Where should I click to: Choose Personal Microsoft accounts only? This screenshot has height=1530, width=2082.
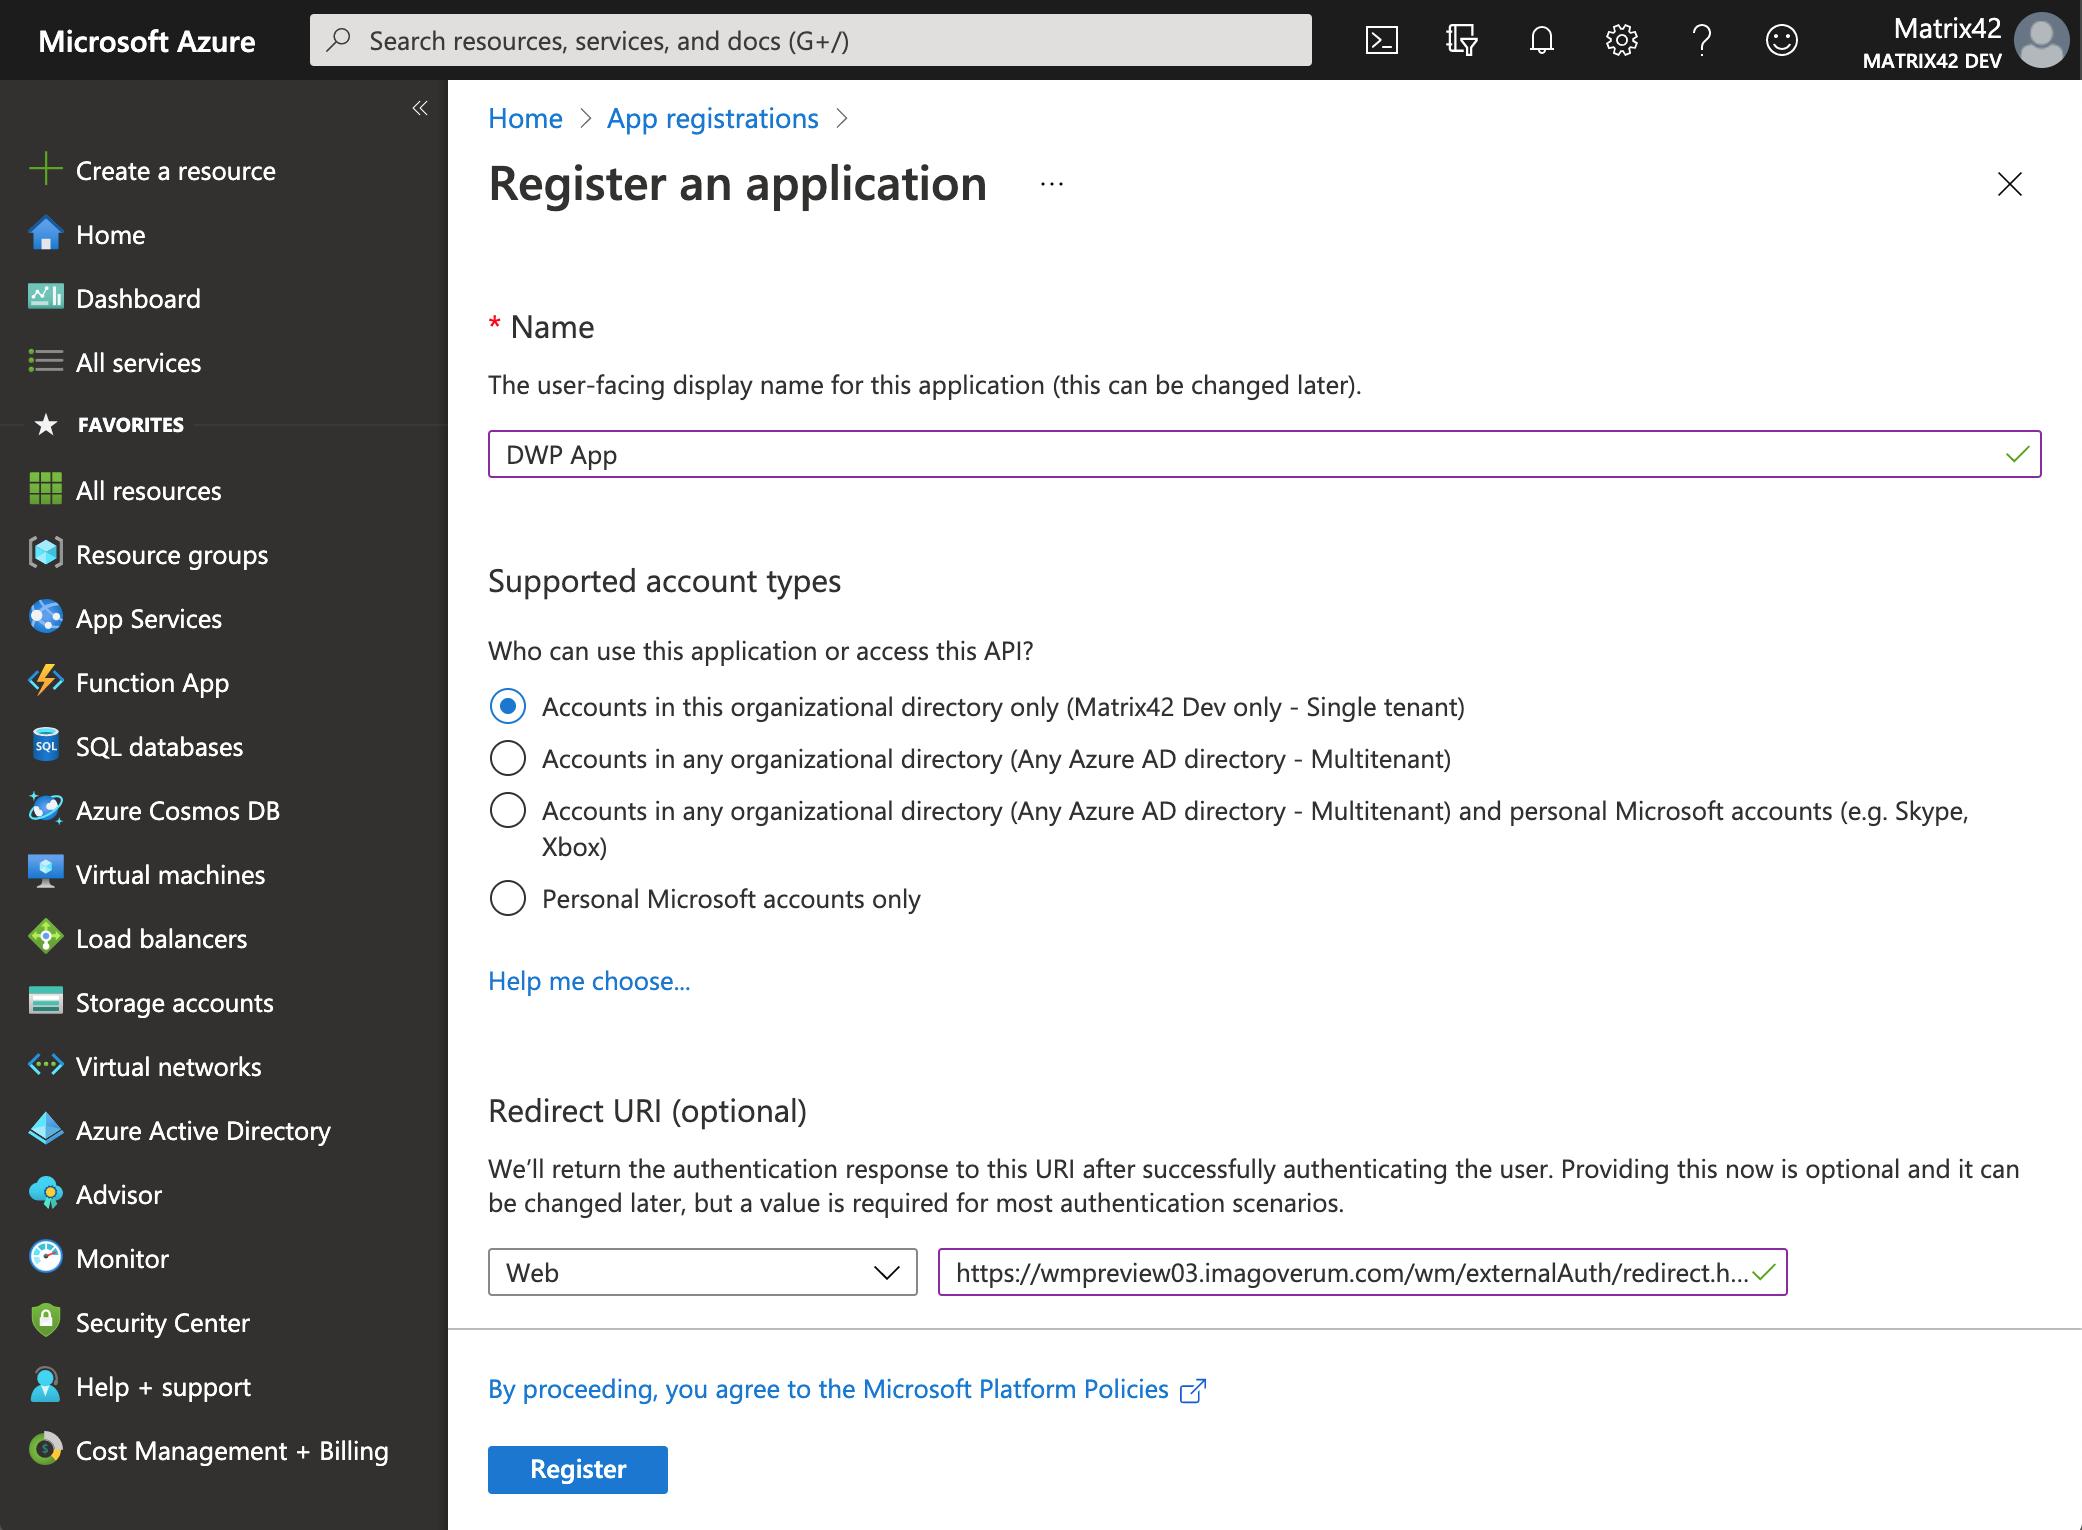point(508,899)
